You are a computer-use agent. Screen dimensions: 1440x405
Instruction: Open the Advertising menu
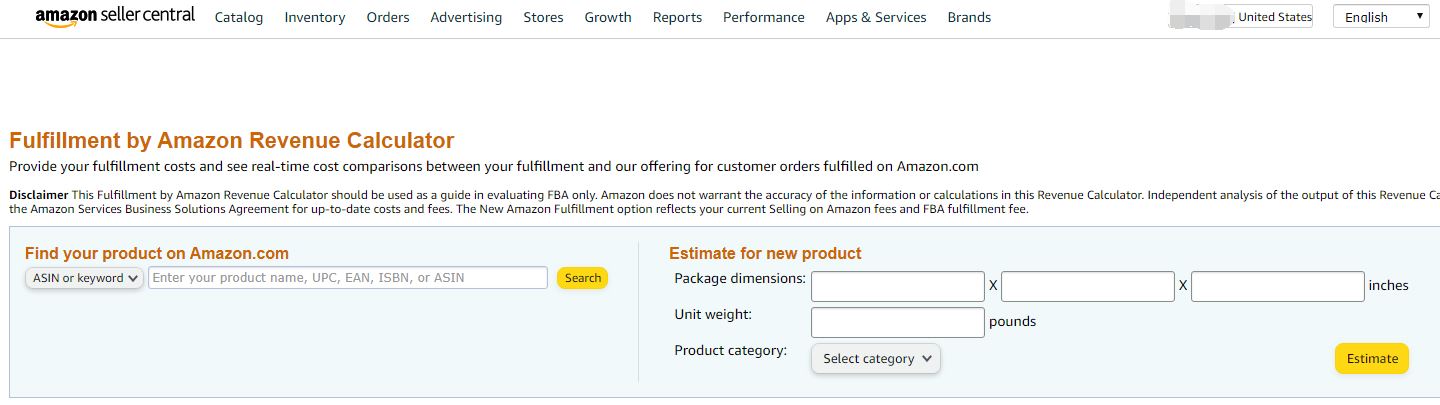pos(466,17)
